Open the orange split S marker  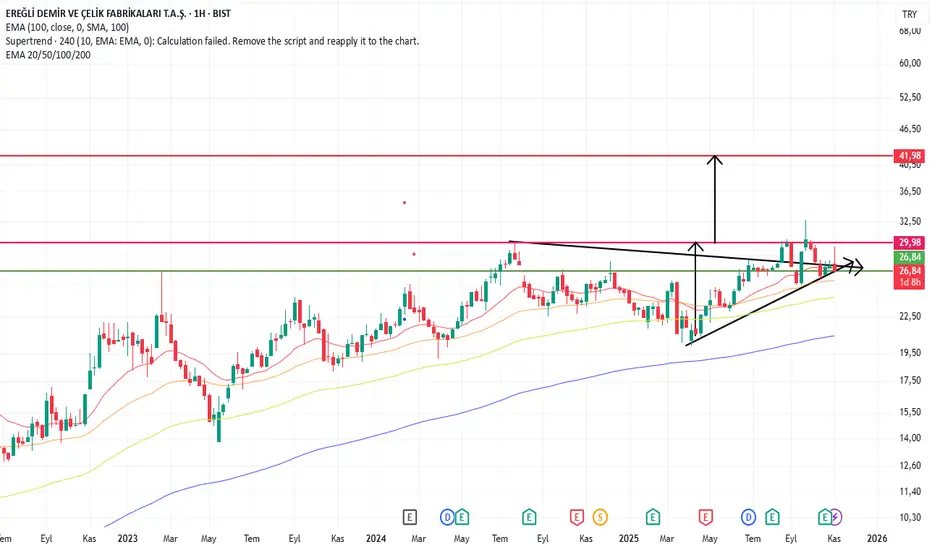click(600, 517)
